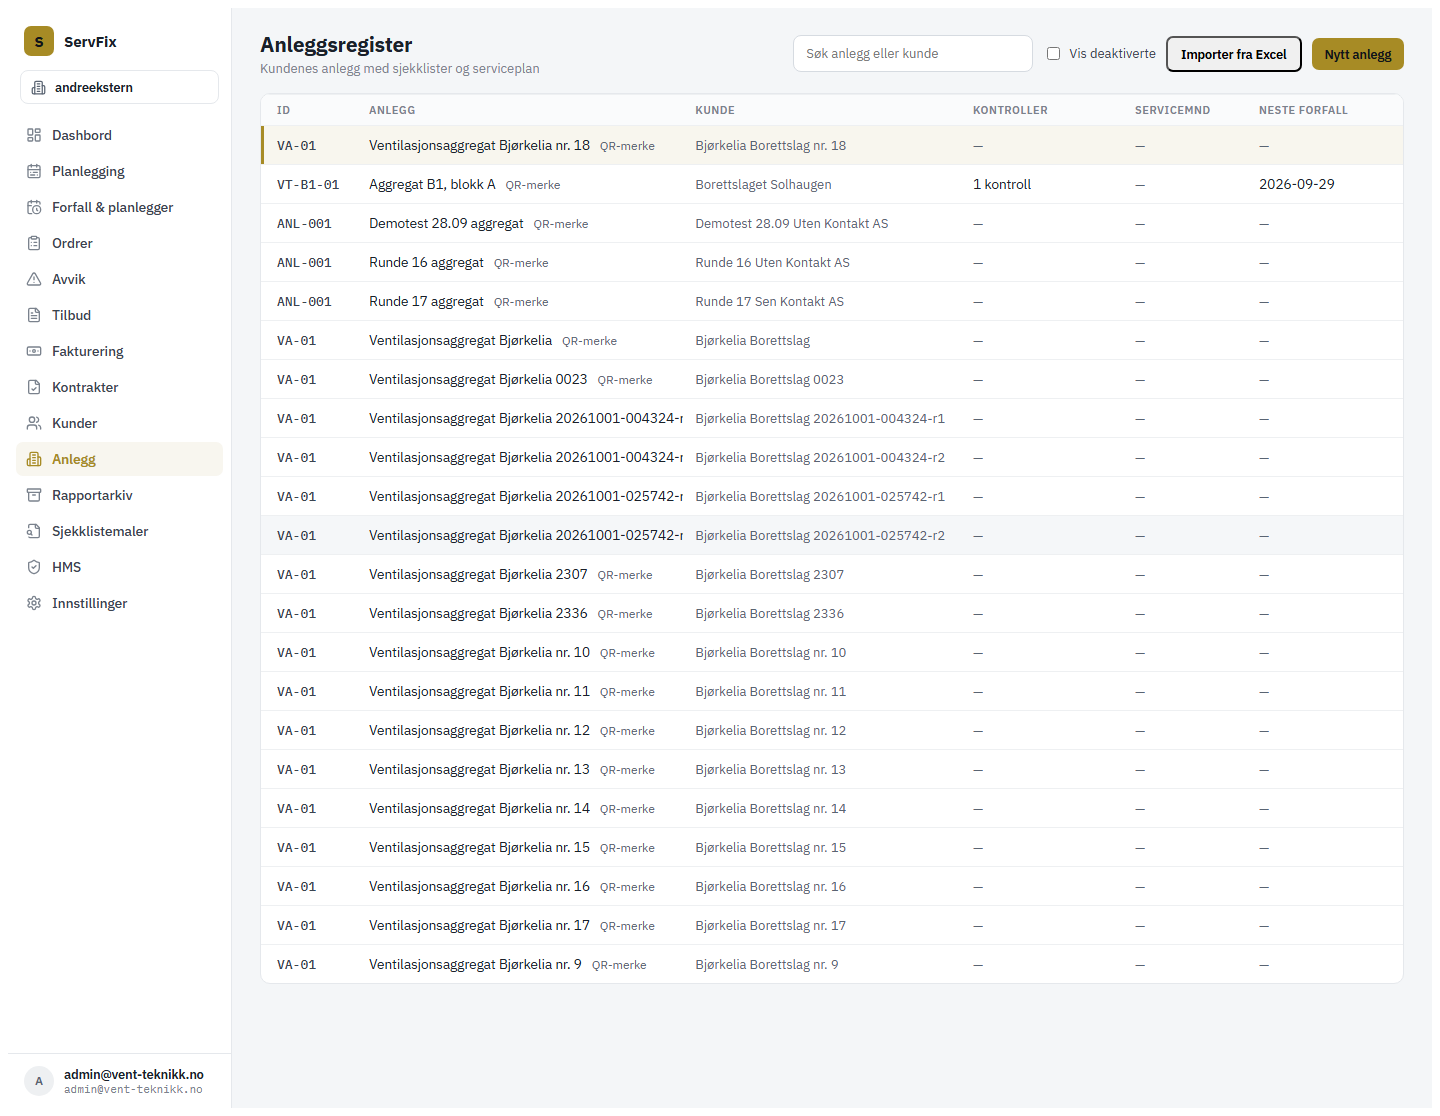This screenshot has height=1116, width=1440.
Task: Click the Nytt anlegg button
Action: [x=1358, y=54]
